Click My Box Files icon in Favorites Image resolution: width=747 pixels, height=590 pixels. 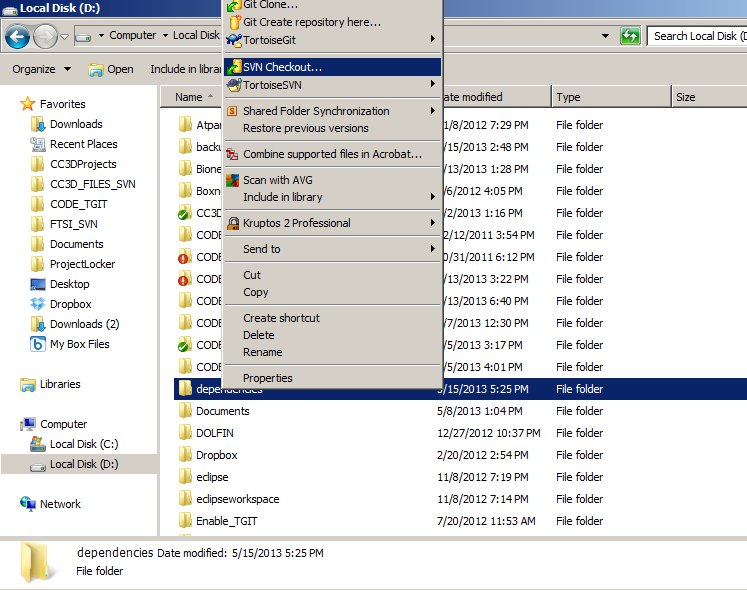[38, 344]
